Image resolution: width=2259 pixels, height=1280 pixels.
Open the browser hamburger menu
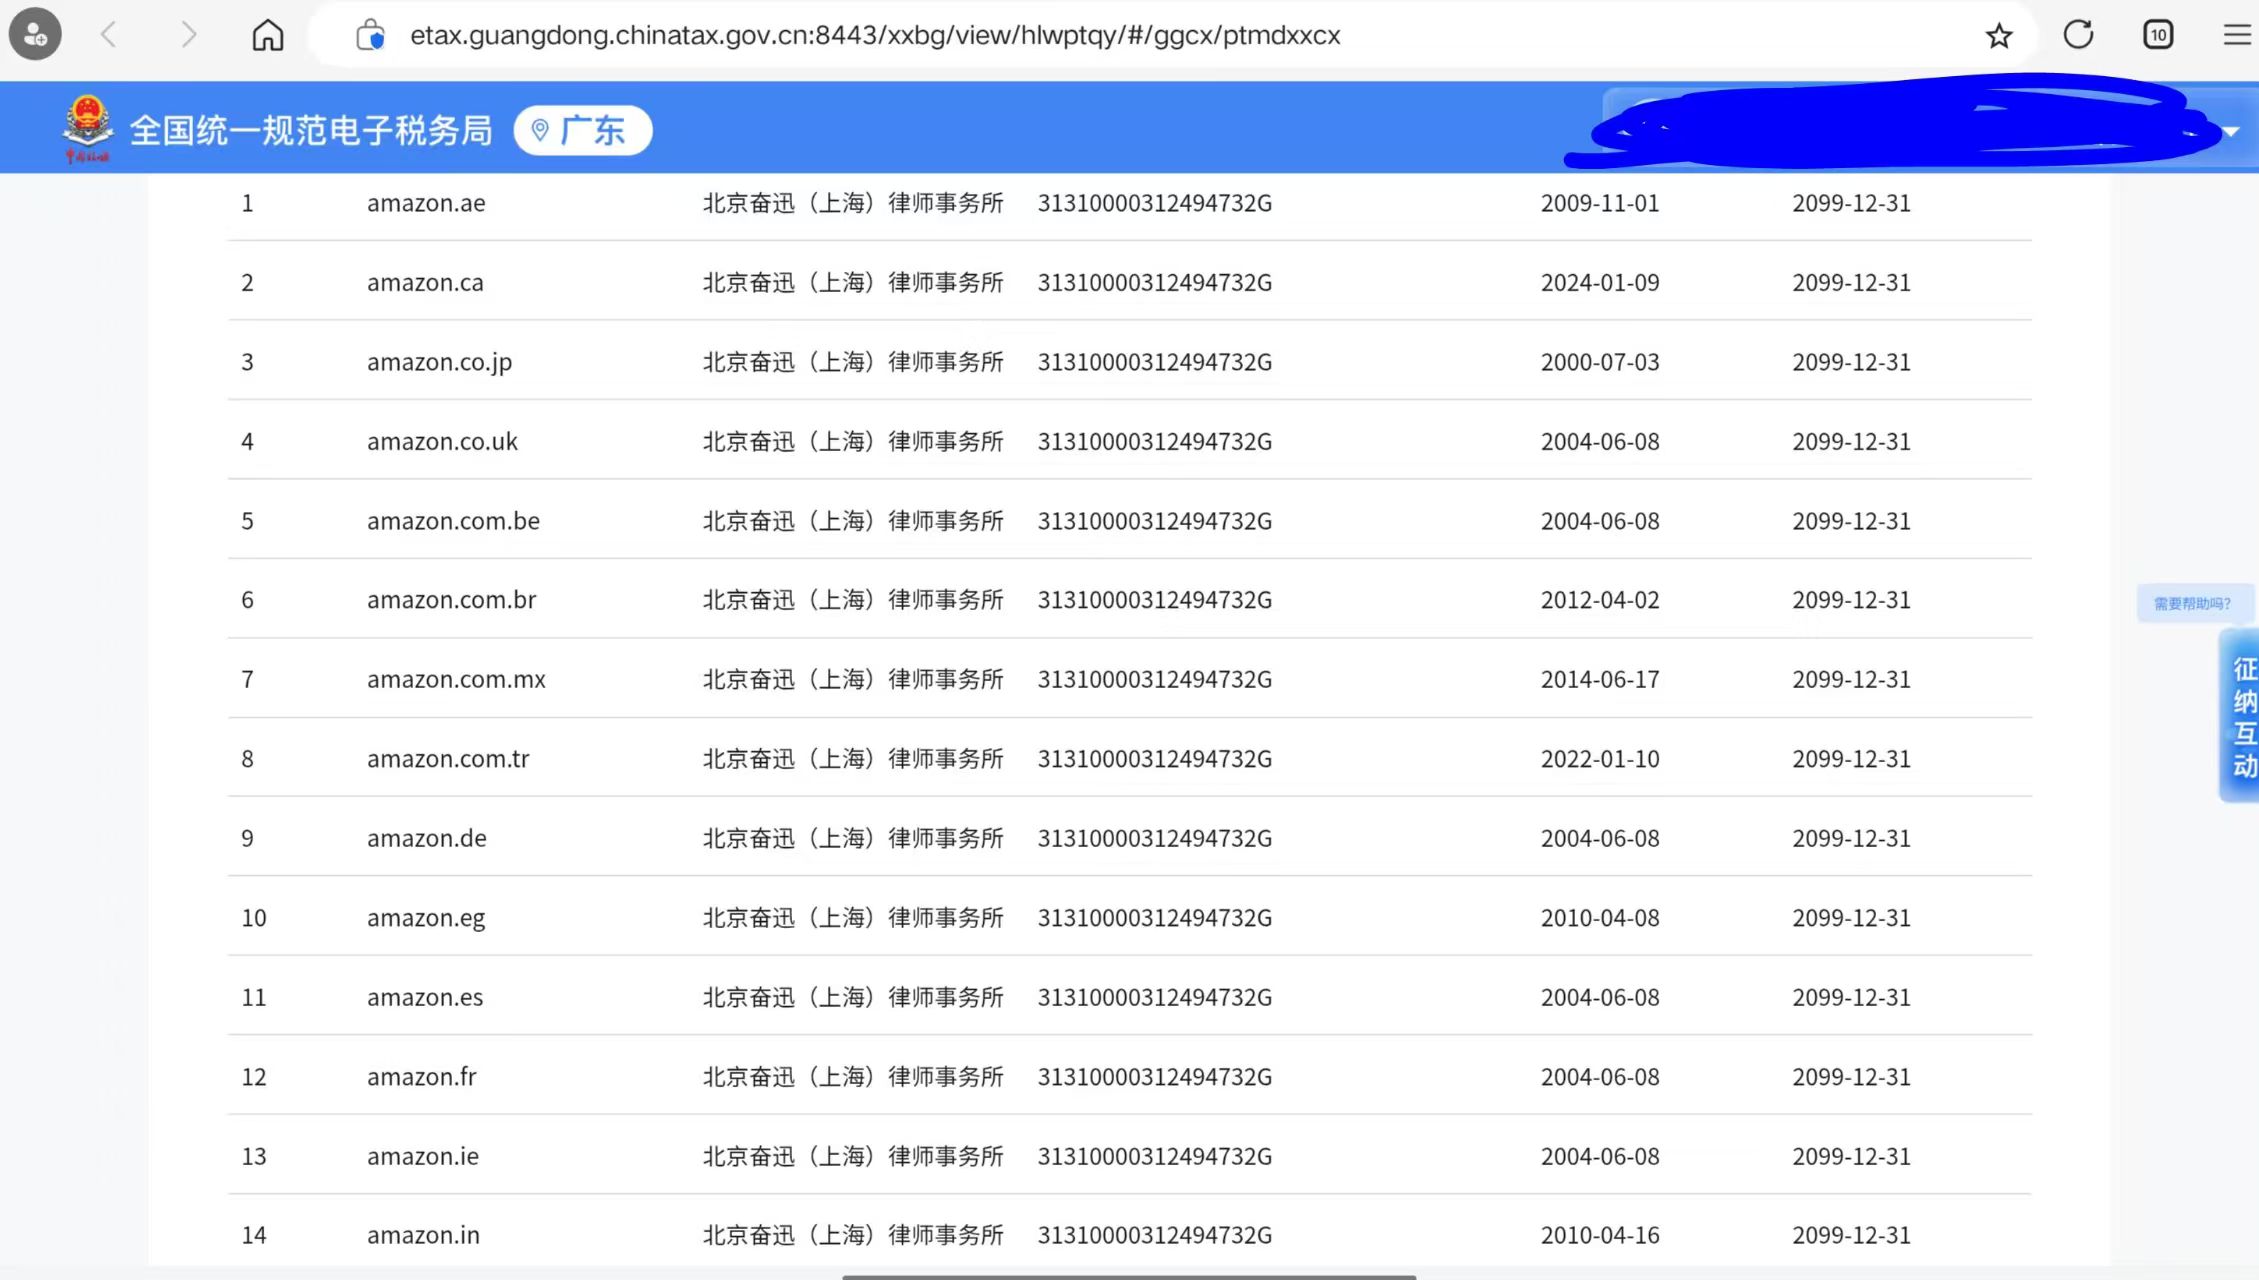point(2236,33)
